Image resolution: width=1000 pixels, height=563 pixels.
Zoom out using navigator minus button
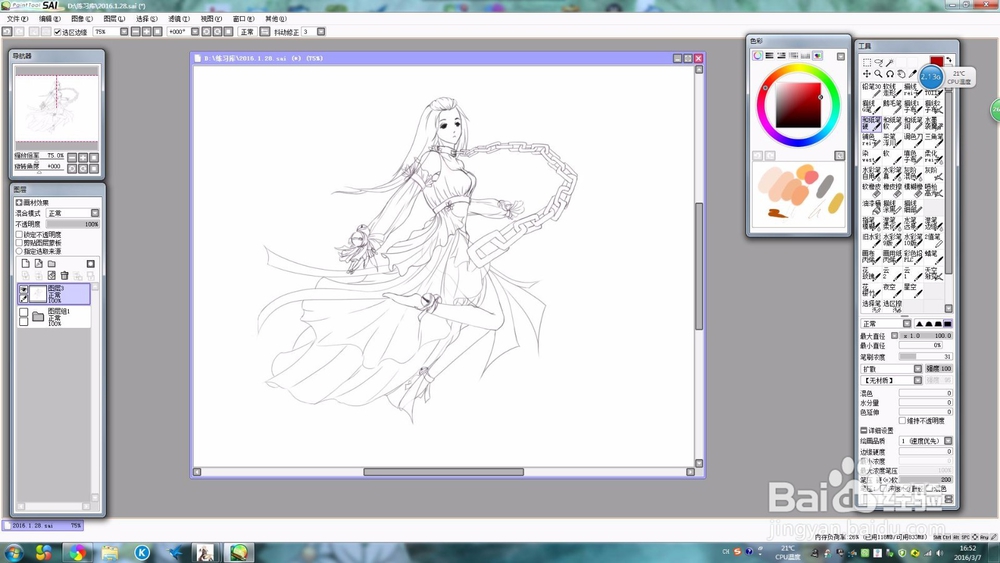[72, 157]
